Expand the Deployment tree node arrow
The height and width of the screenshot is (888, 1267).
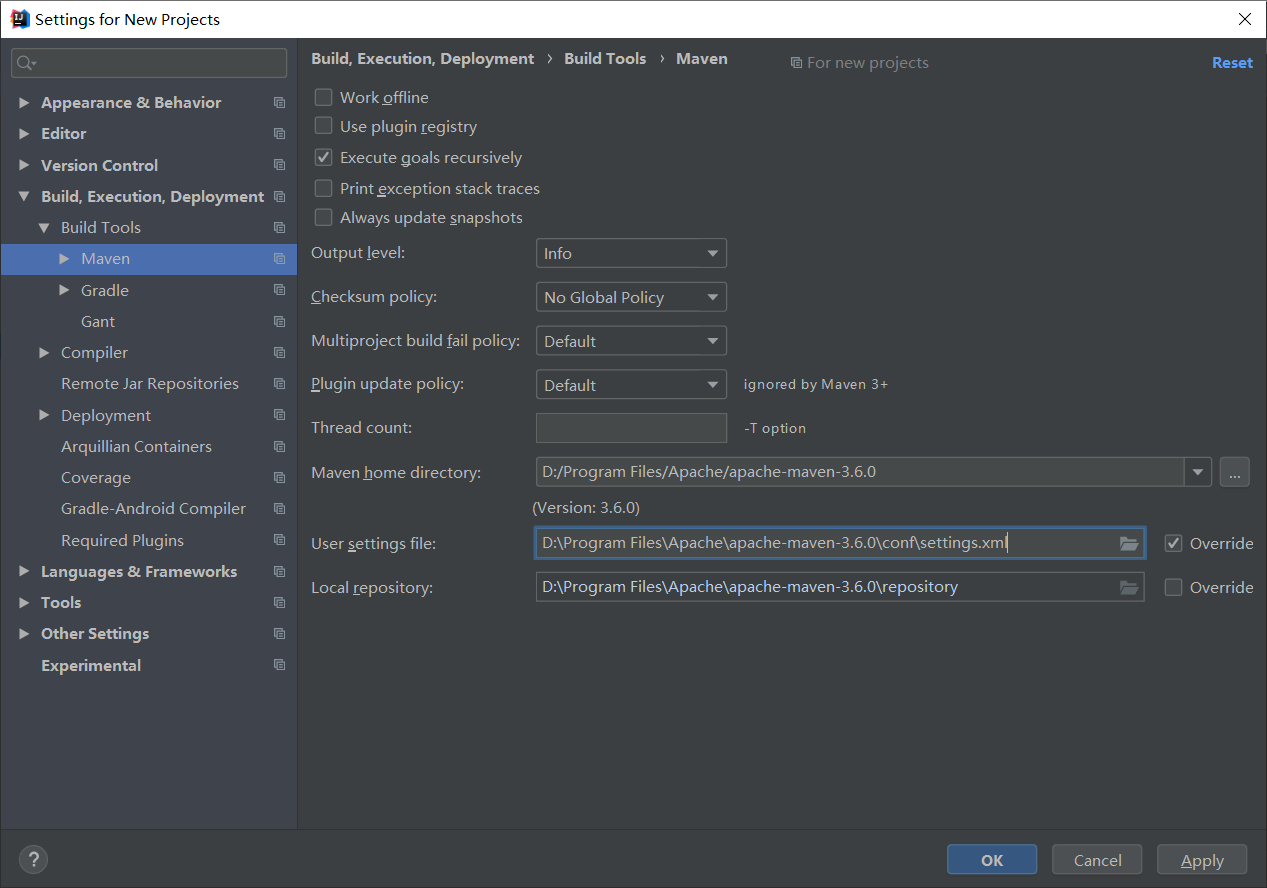click(44, 415)
